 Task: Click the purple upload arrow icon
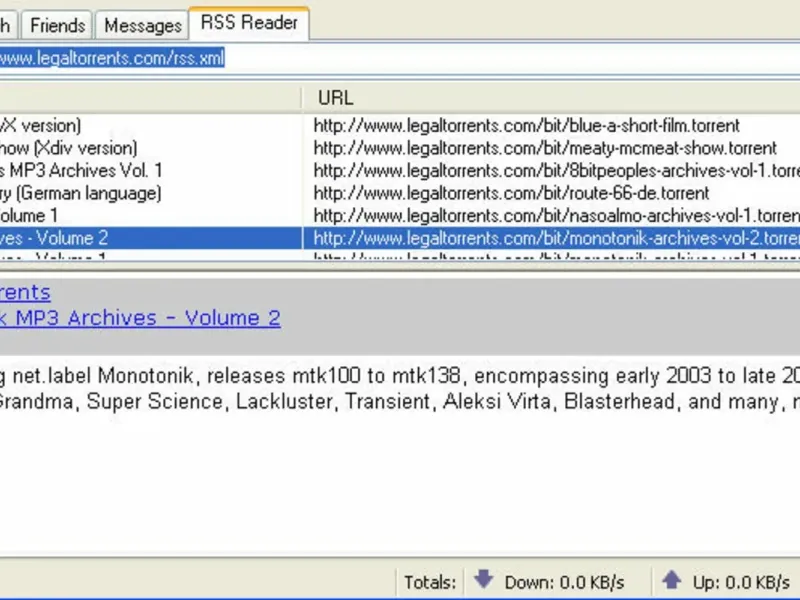[x=671, y=580]
